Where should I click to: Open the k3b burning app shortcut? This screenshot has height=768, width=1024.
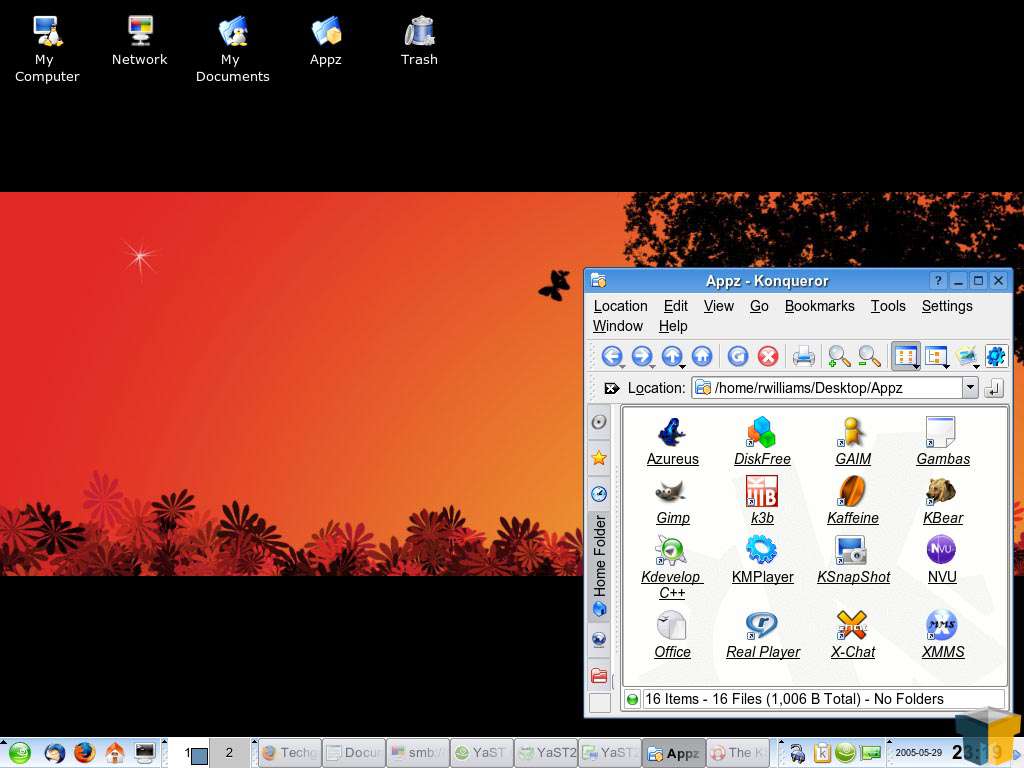pos(762,502)
